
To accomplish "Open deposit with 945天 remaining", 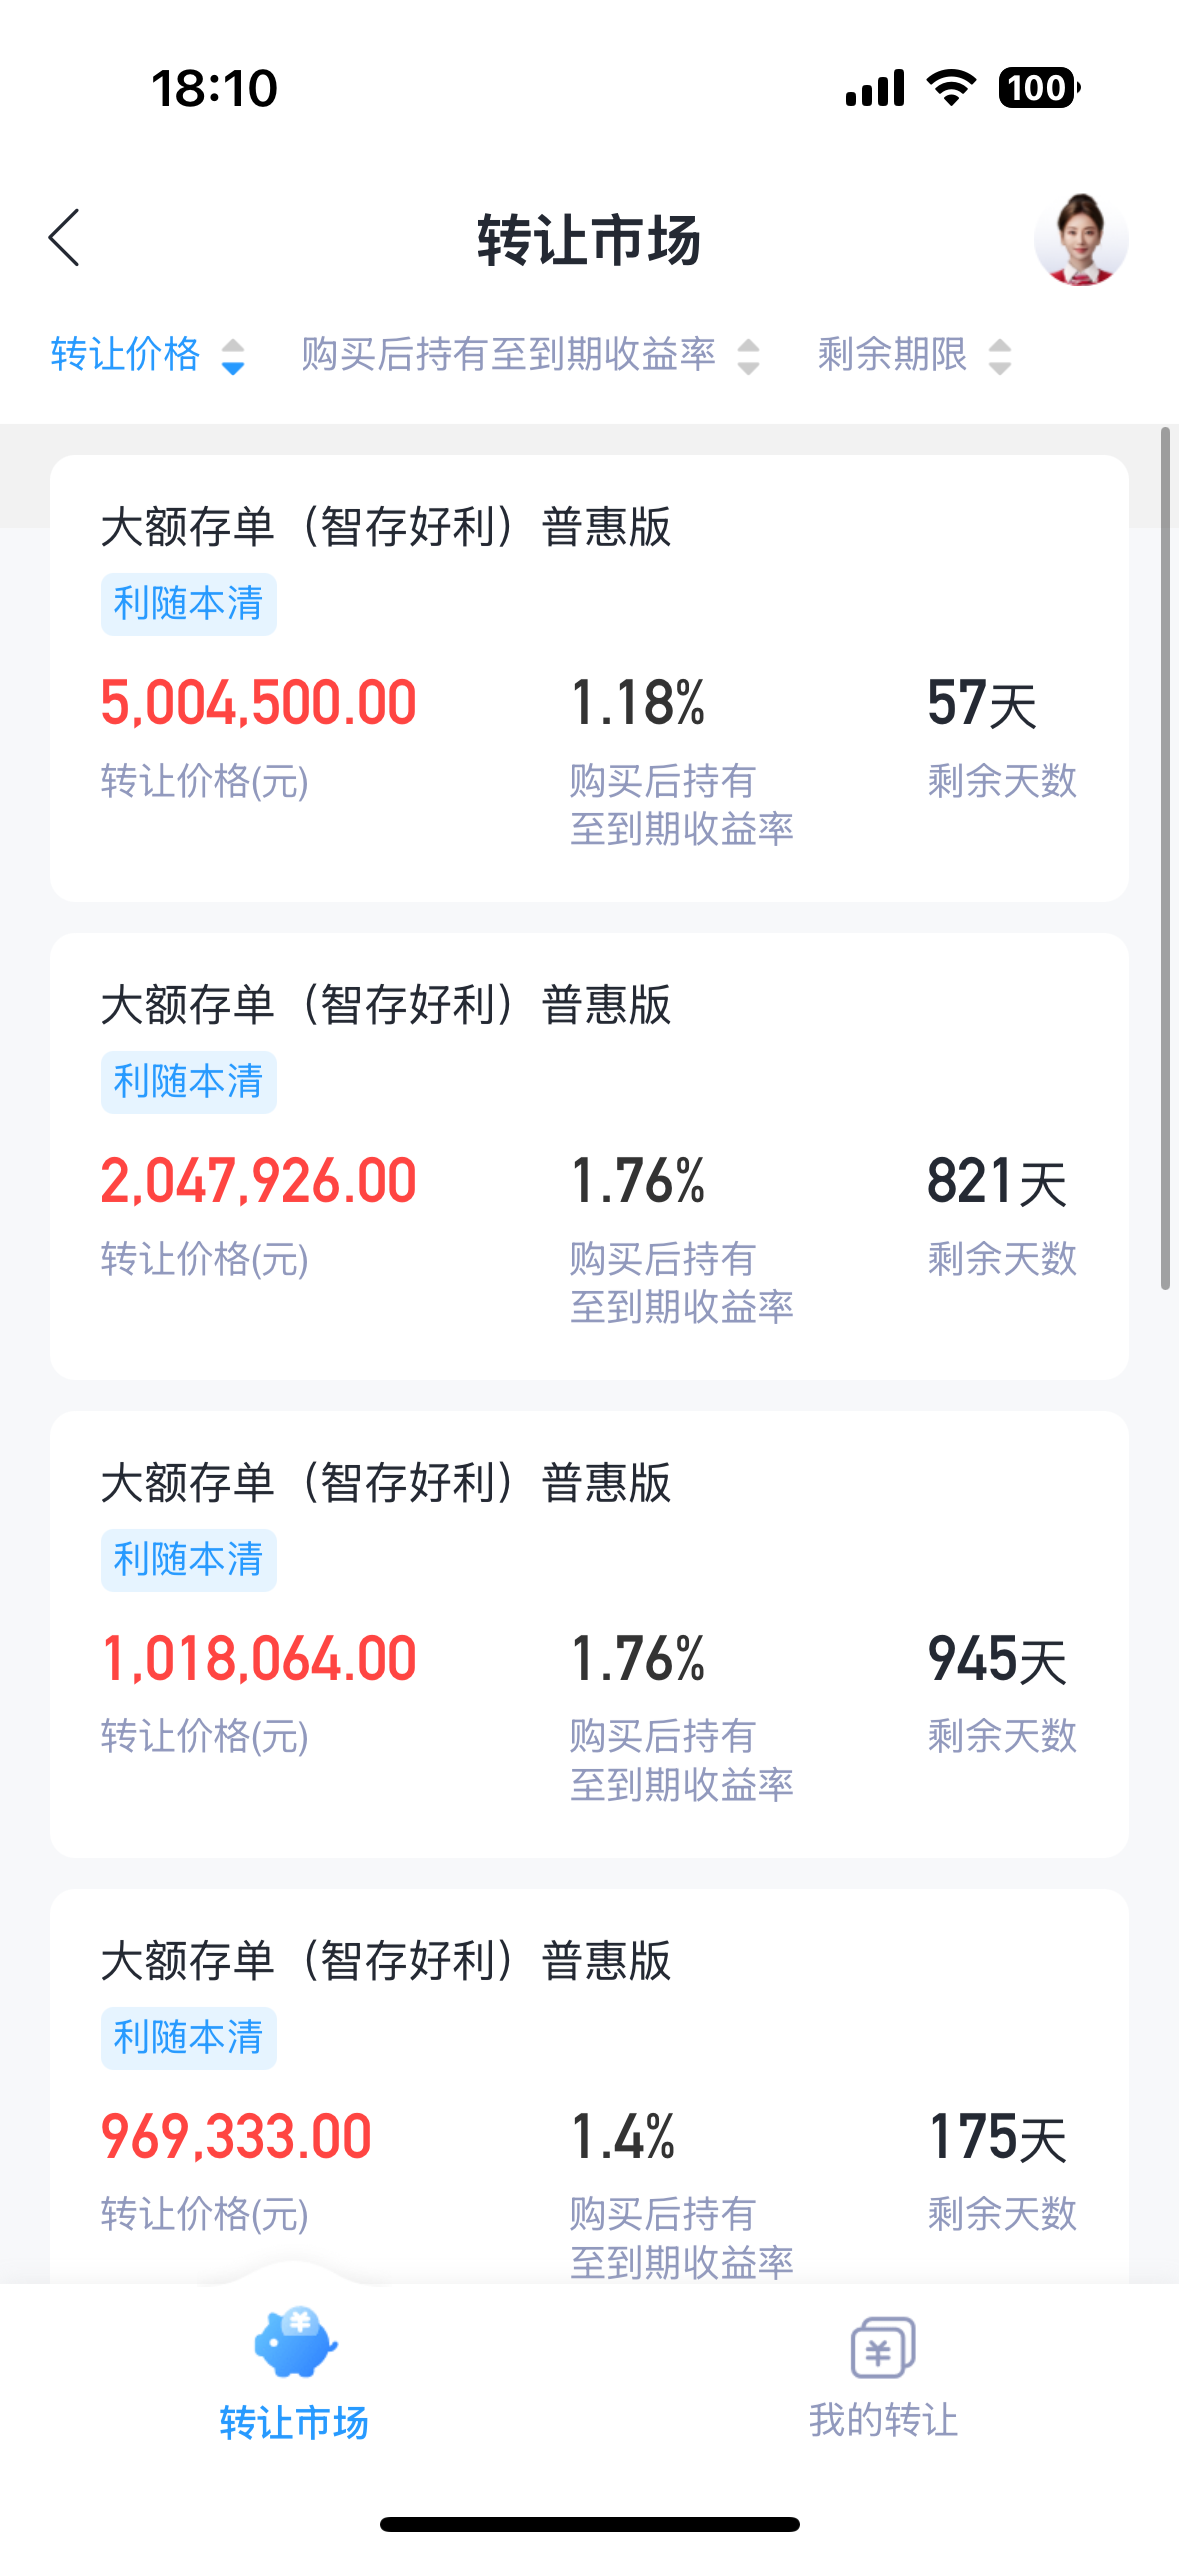I will click(x=588, y=1634).
